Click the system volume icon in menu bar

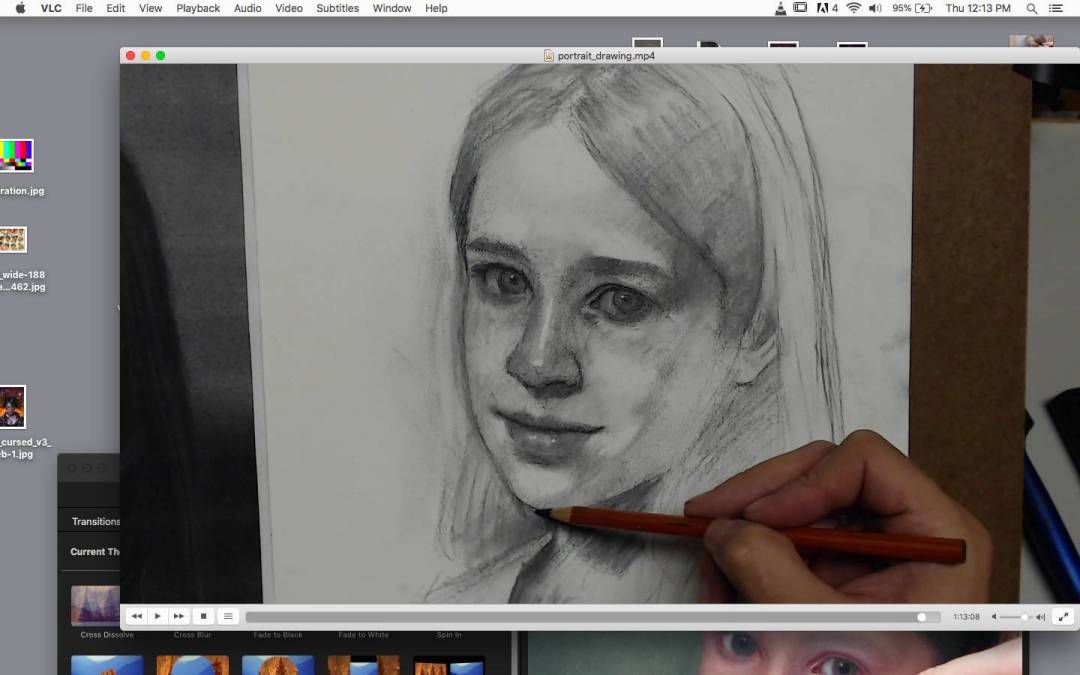875,8
